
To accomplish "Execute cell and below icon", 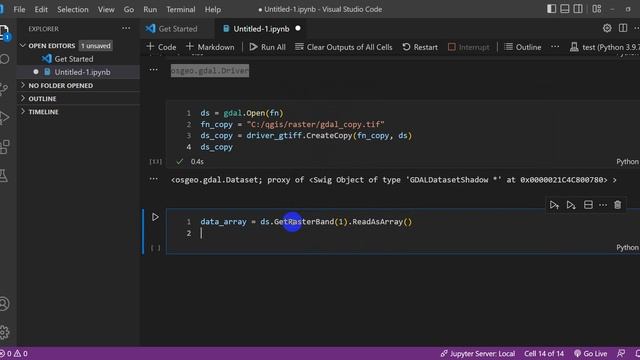I will tap(571, 205).
